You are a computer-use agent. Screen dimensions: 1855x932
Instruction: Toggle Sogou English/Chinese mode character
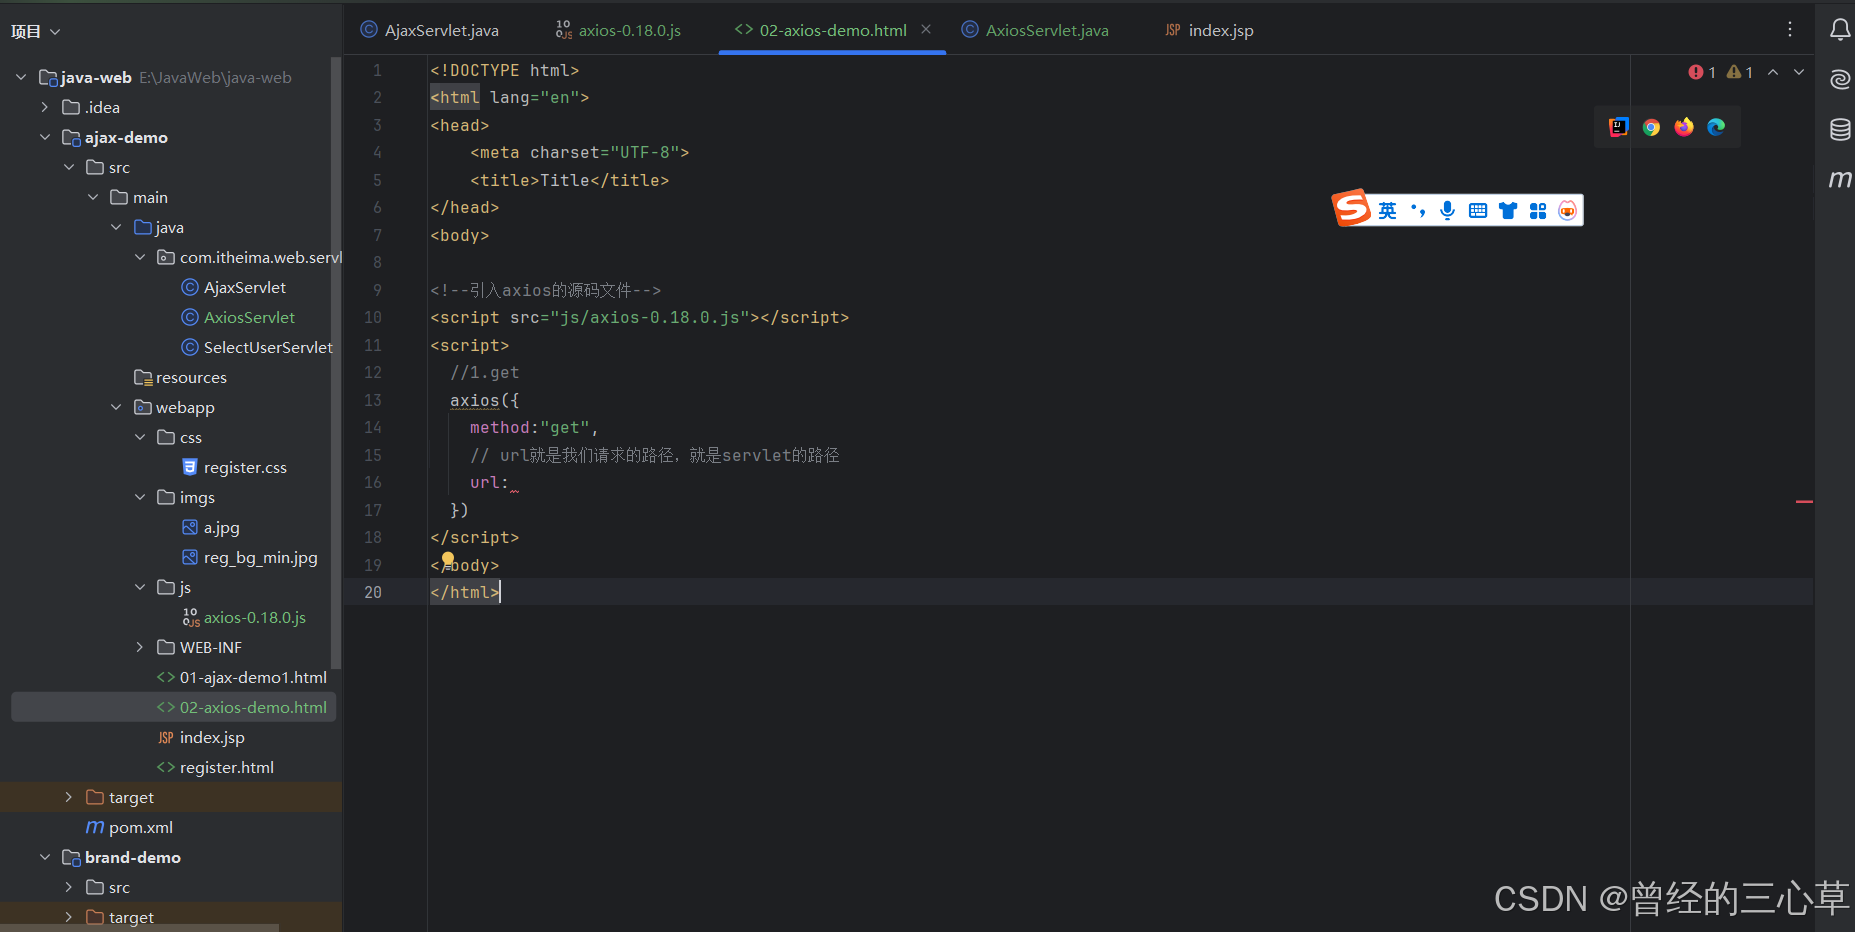pyautogui.click(x=1387, y=210)
